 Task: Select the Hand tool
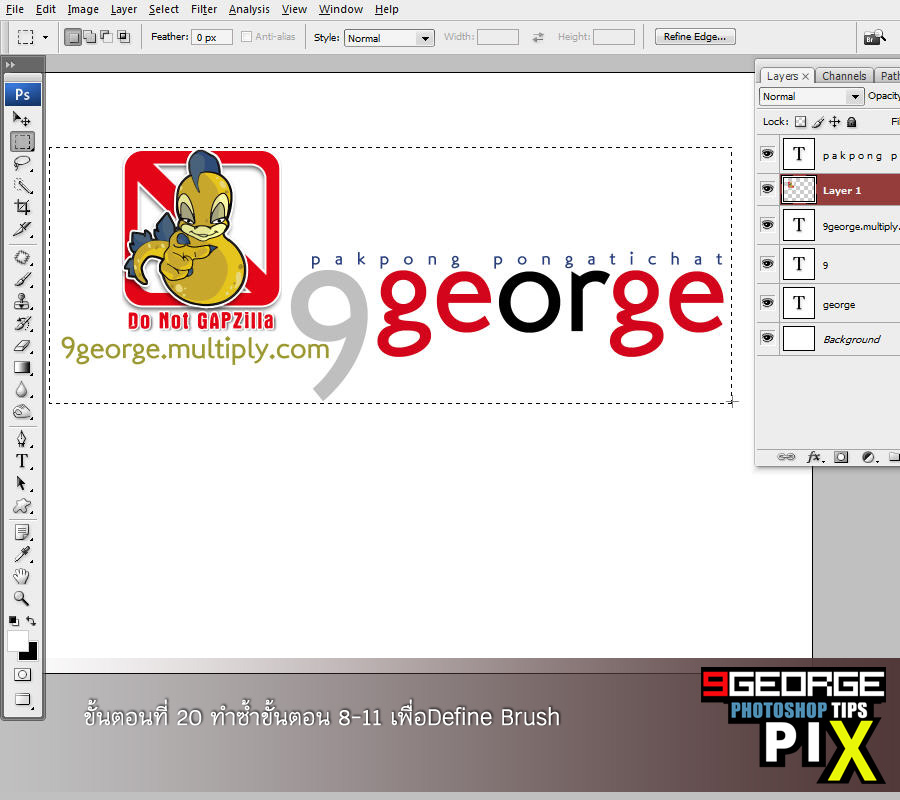[22, 576]
